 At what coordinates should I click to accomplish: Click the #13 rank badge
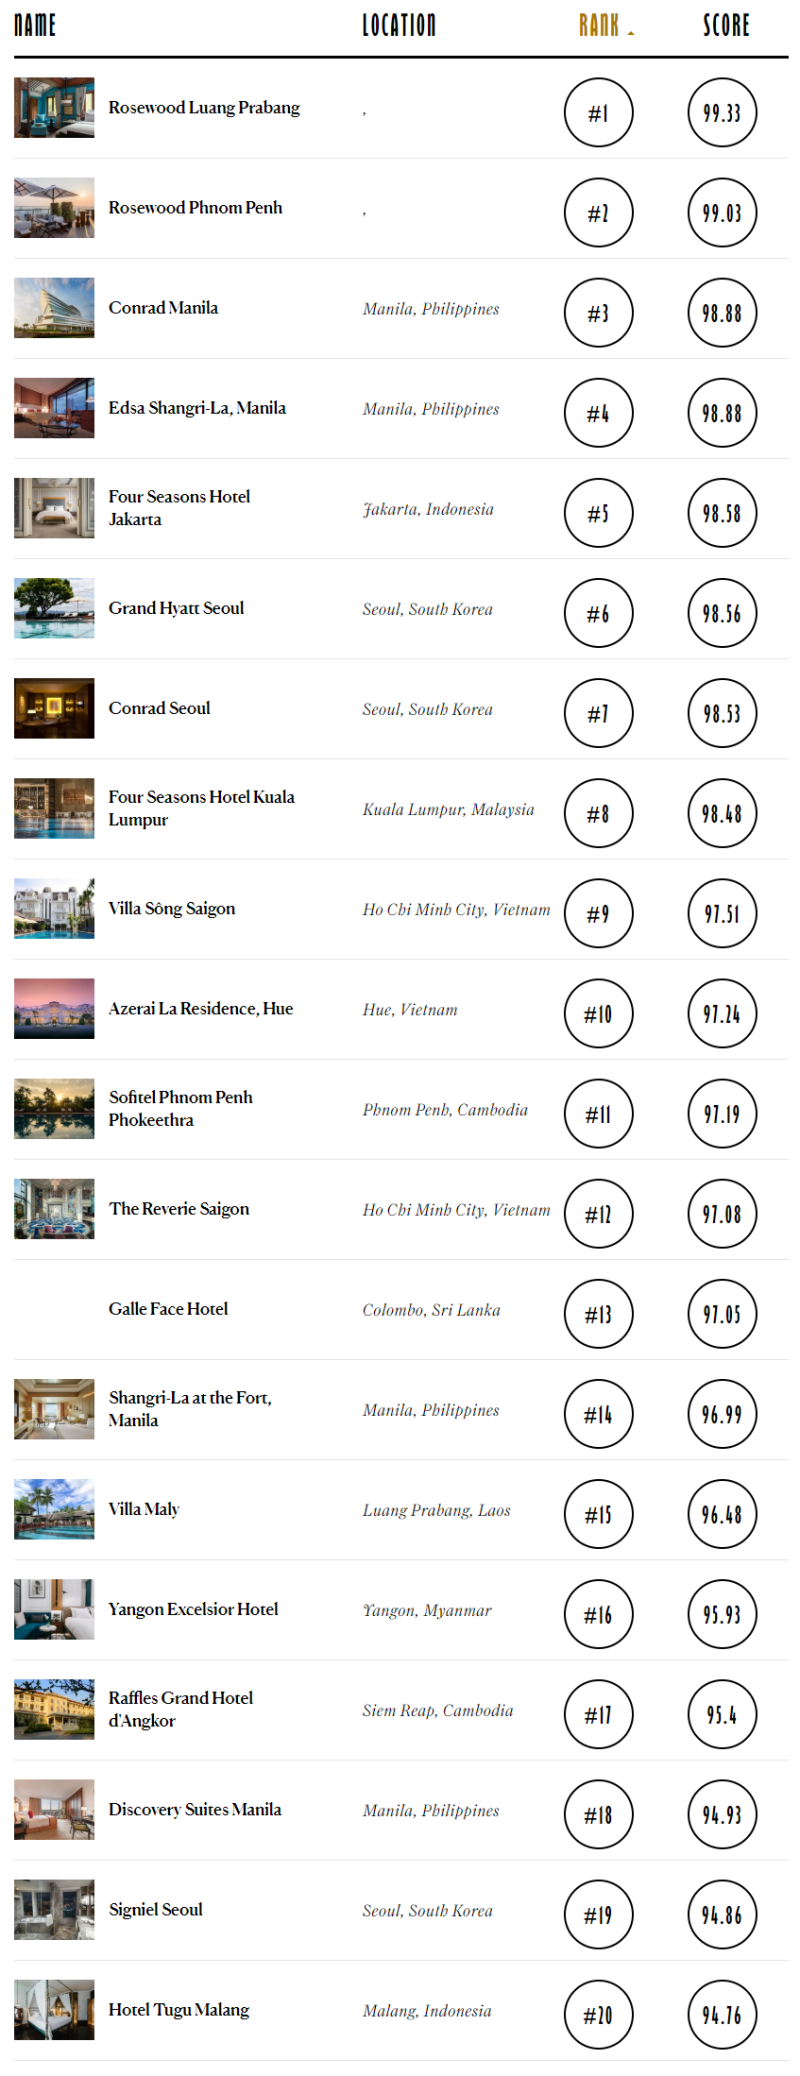pyautogui.click(x=598, y=1314)
